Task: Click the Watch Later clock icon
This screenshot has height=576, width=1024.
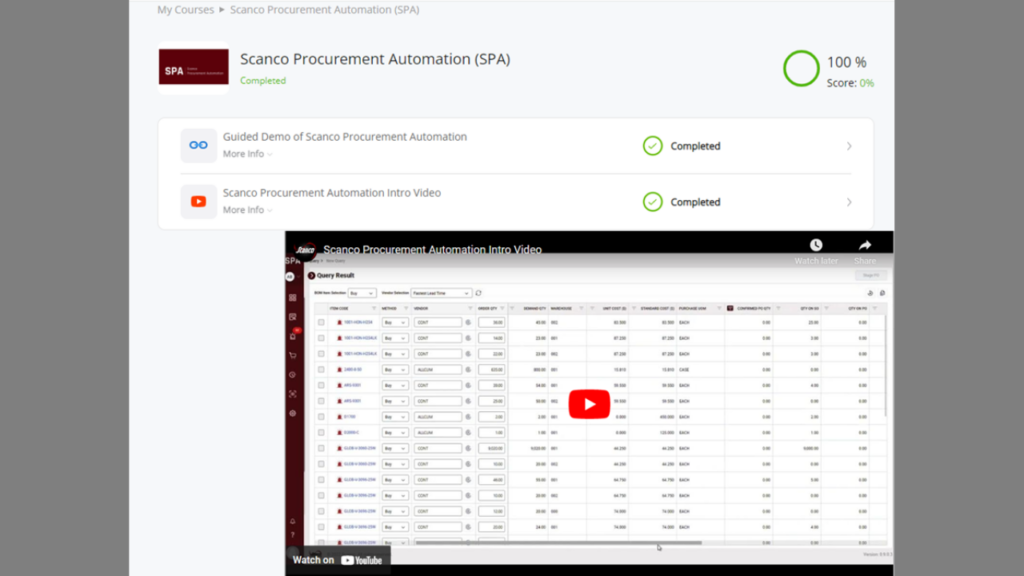Action: [x=816, y=245]
